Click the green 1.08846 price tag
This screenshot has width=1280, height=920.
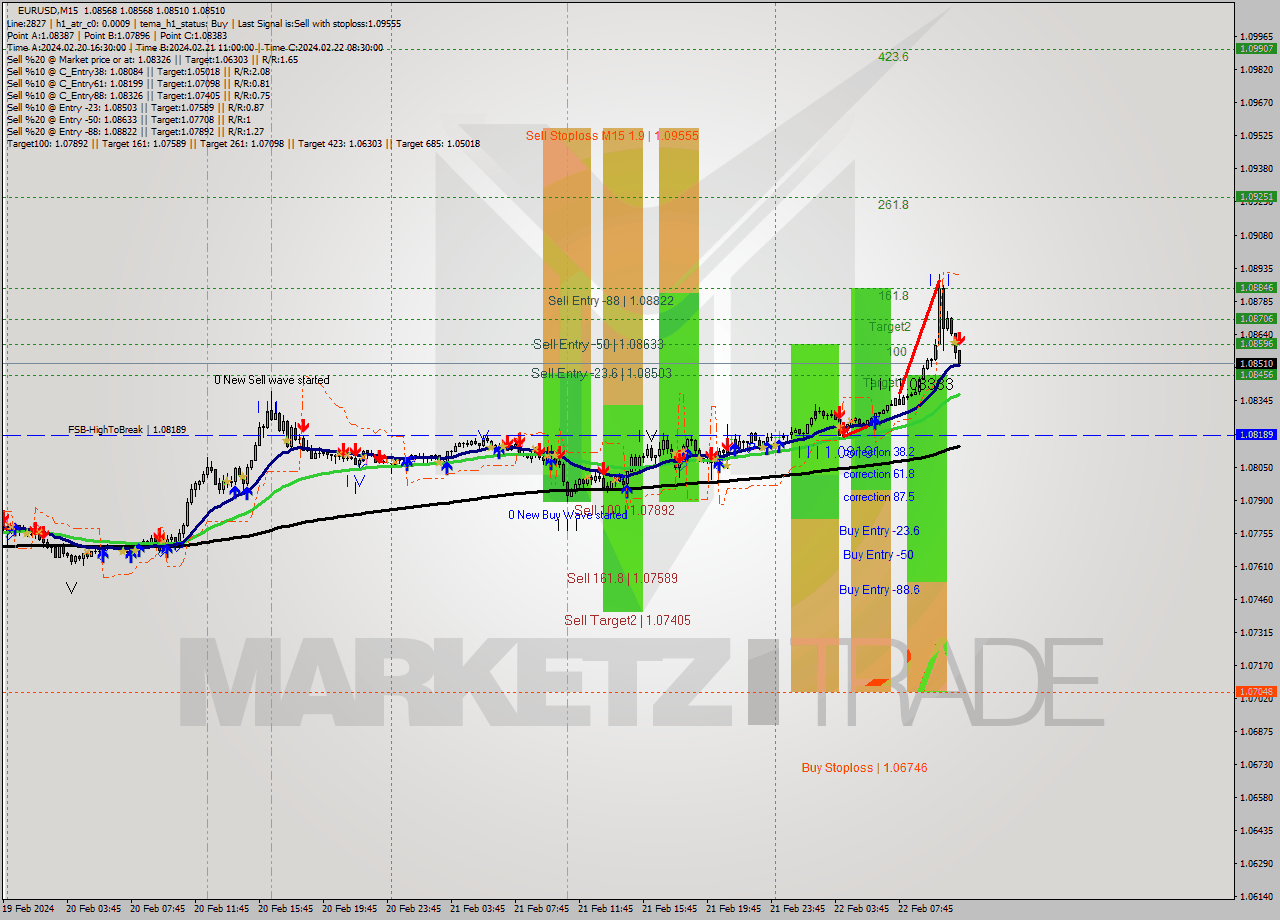pyautogui.click(x=1256, y=287)
